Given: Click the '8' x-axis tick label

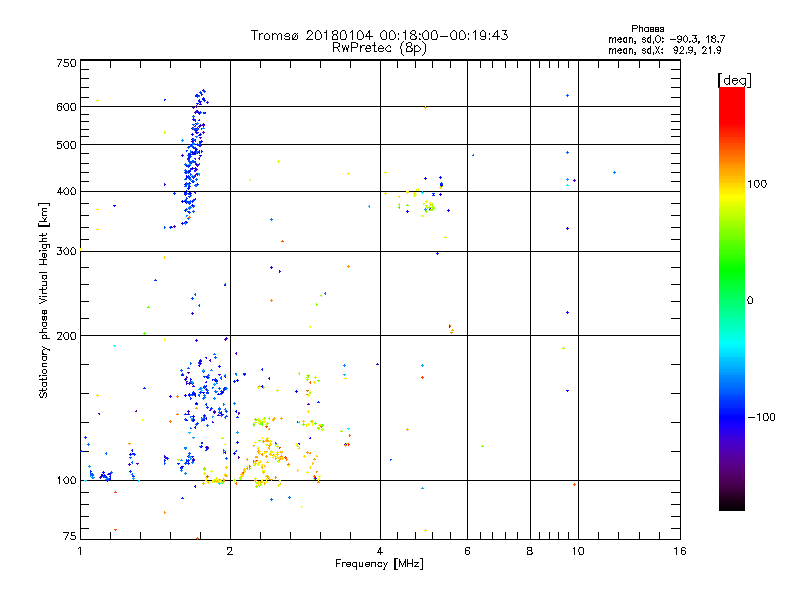Looking at the screenshot, I should point(530,551).
